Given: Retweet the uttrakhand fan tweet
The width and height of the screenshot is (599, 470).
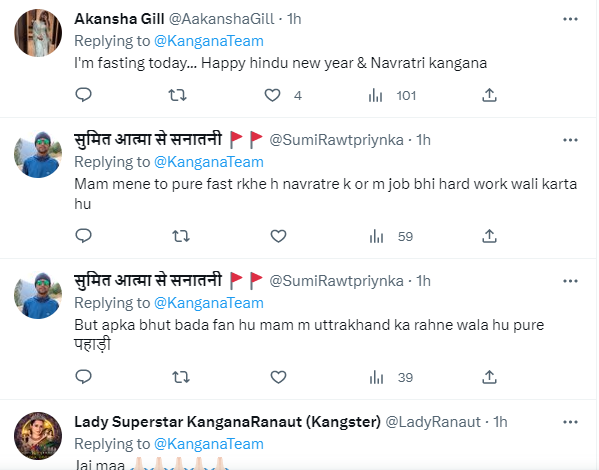Looking at the screenshot, I should (181, 377).
